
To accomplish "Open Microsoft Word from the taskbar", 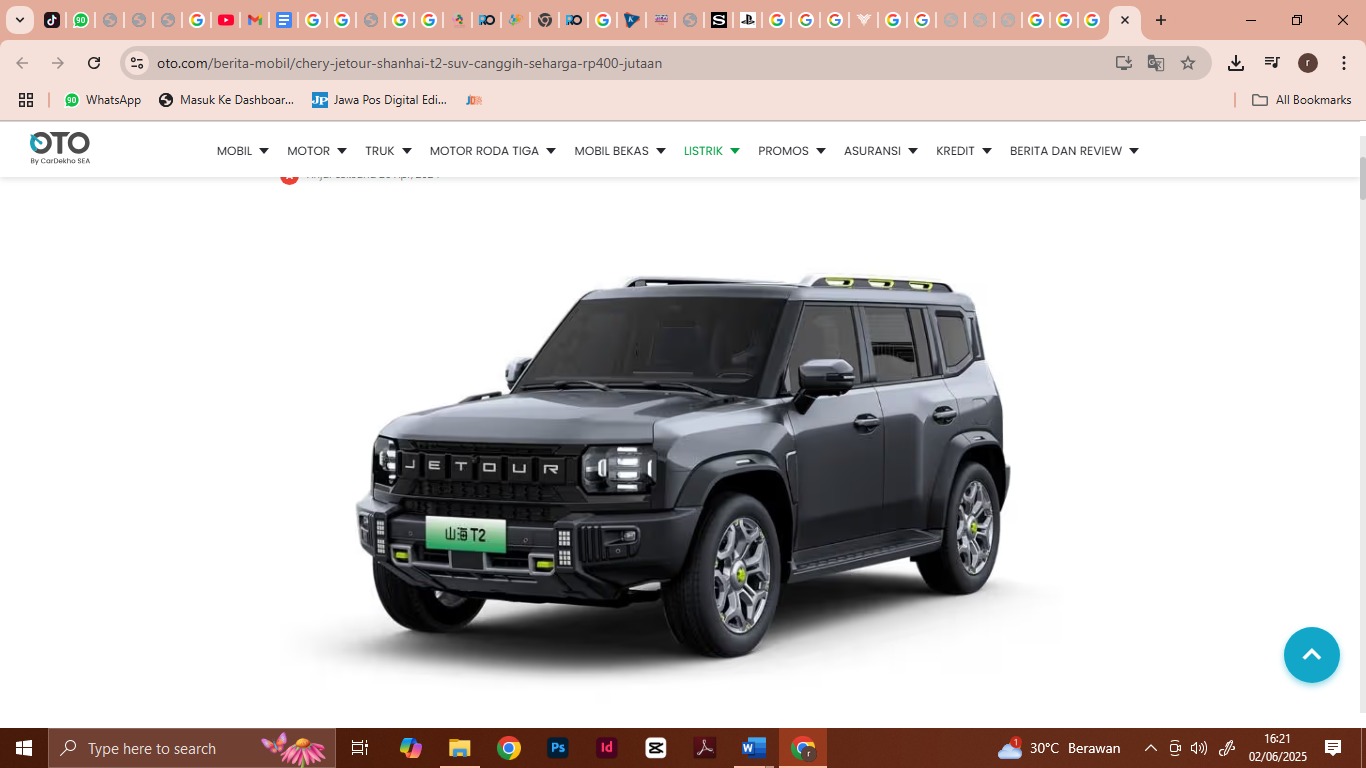I will coord(754,748).
